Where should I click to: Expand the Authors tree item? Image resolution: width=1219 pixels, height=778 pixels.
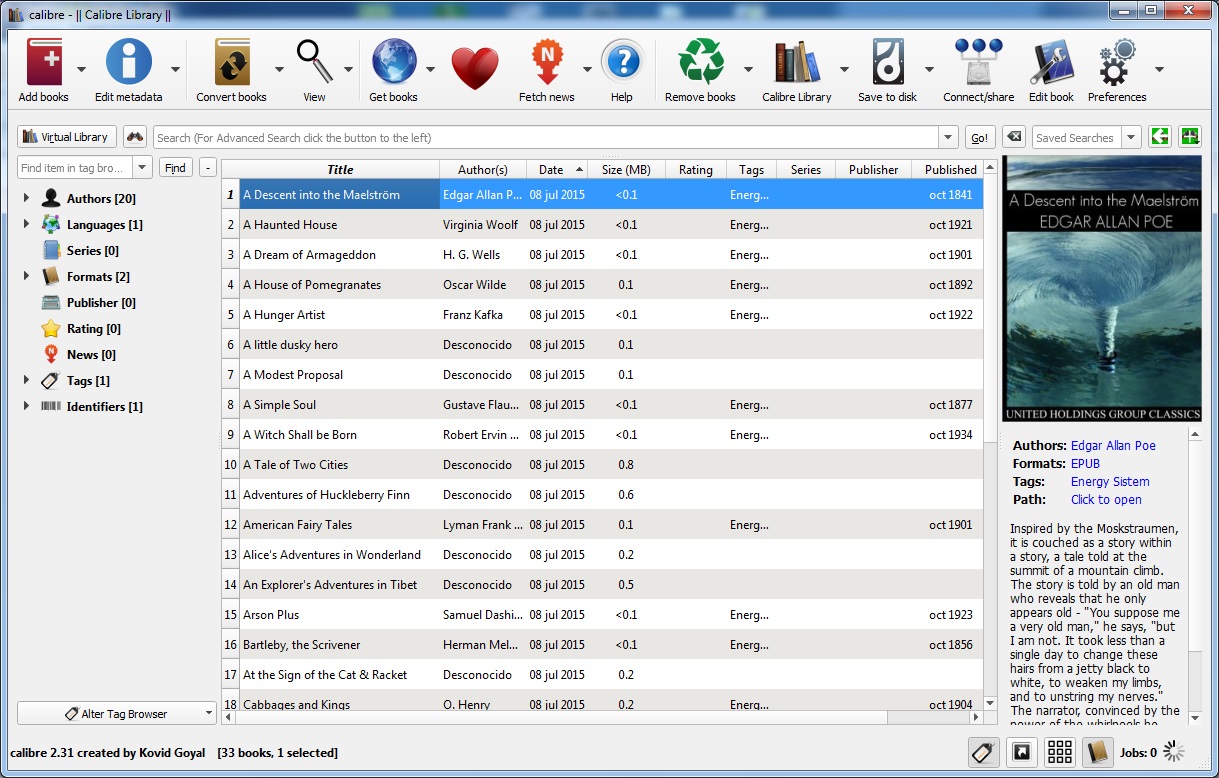pyautogui.click(x=26, y=198)
